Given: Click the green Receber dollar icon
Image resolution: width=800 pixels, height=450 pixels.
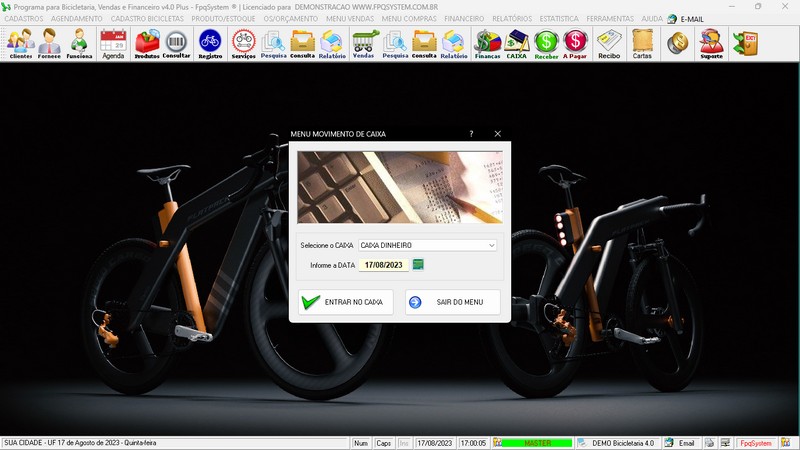Looking at the screenshot, I should pyautogui.click(x=546, y=44).
